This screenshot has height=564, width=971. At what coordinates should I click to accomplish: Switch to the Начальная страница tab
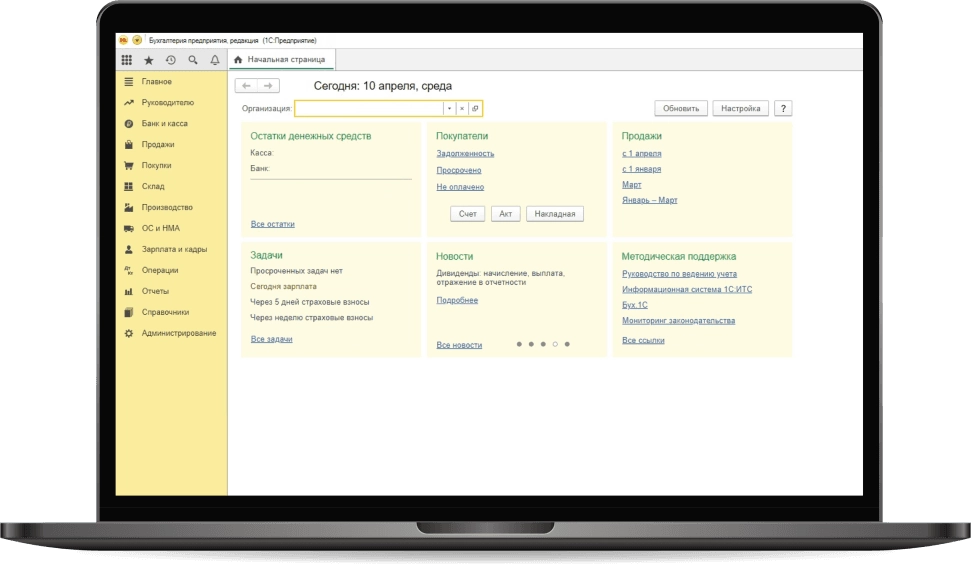pos(280,60)
